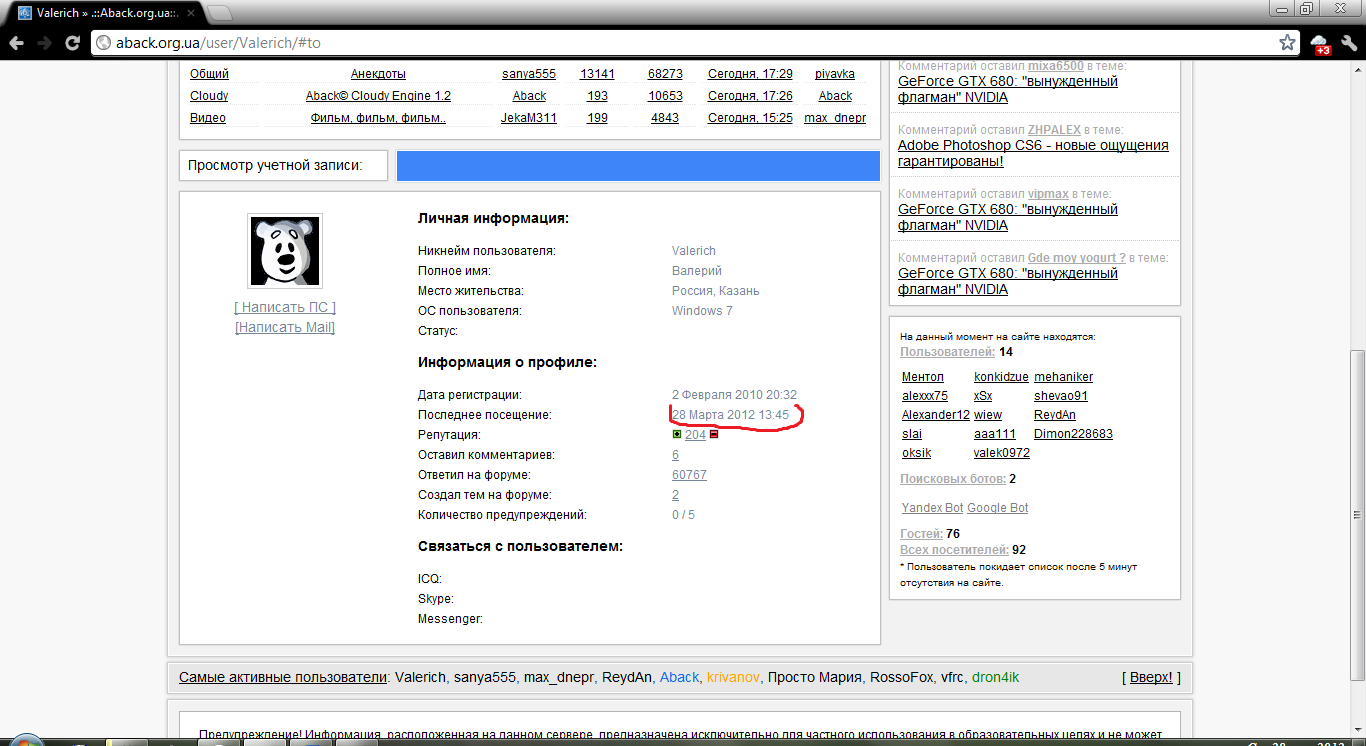Click the globe site-info icon in the address bar

[102, 43]
